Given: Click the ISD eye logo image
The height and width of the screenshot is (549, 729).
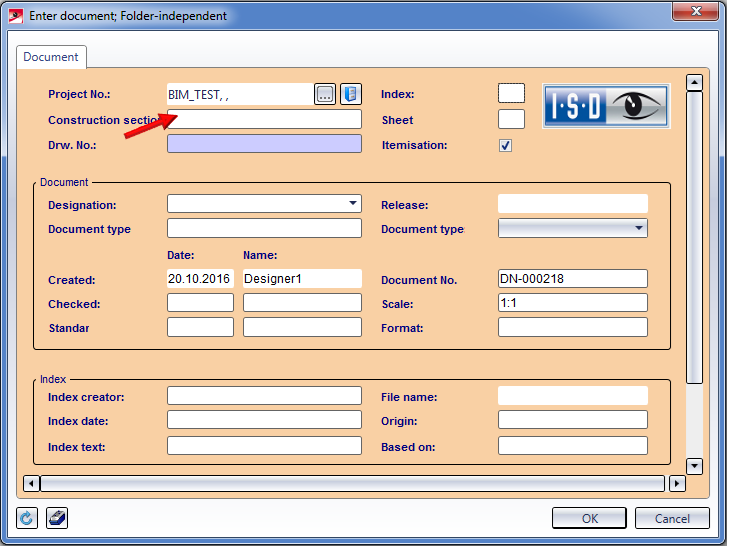Looking at the screenshot, I should point(606,105).
